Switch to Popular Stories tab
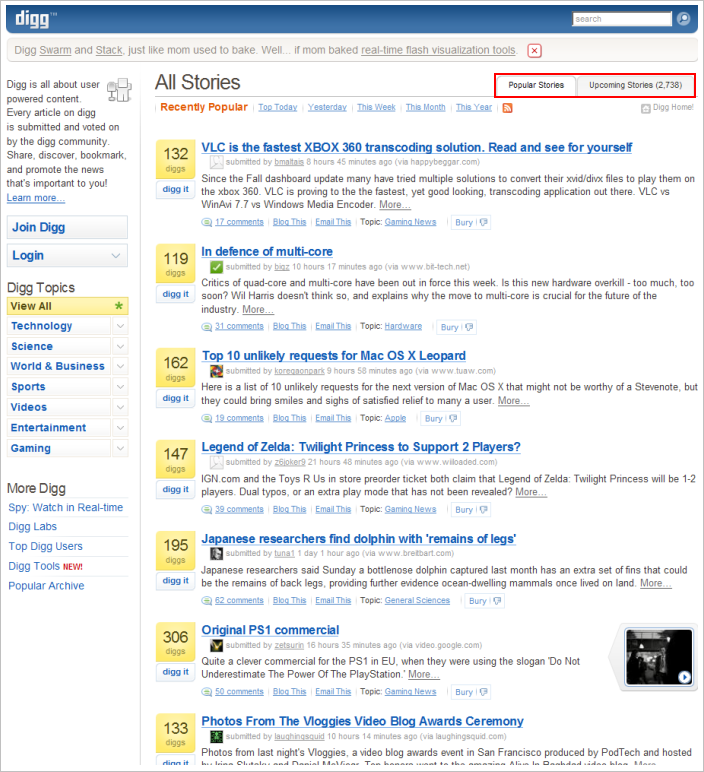The height and width of the screenshot is (772, 704). pos(536,86)
